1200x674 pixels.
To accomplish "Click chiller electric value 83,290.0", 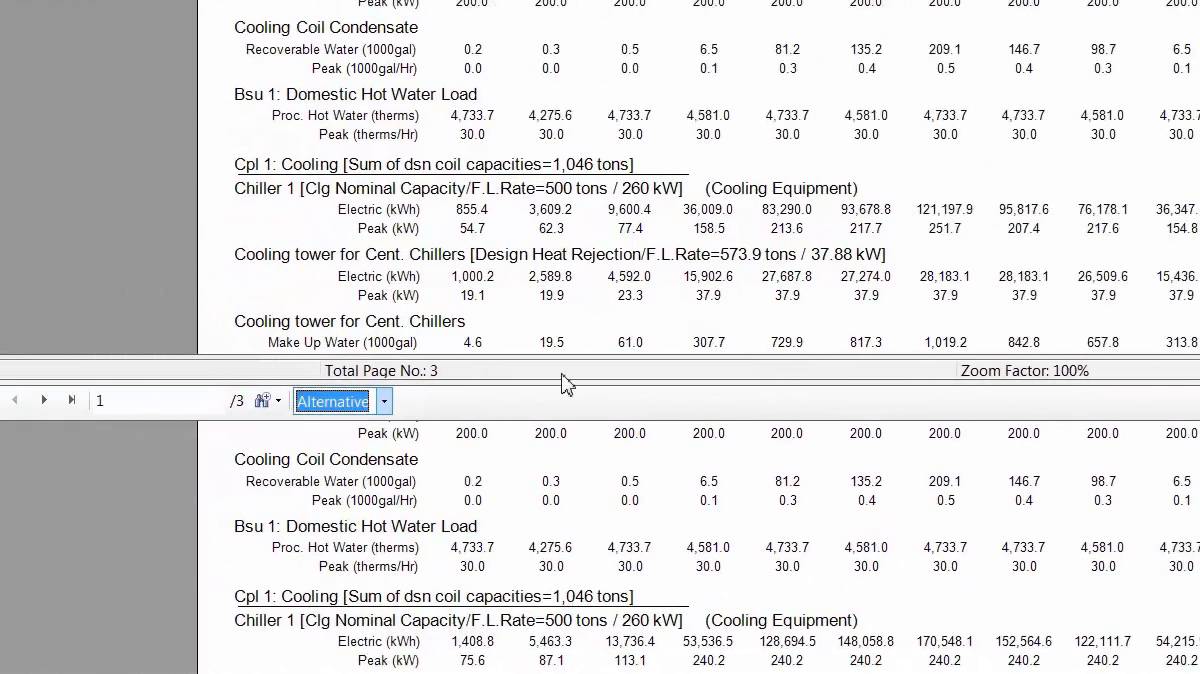I will click(x=787, y=209).
